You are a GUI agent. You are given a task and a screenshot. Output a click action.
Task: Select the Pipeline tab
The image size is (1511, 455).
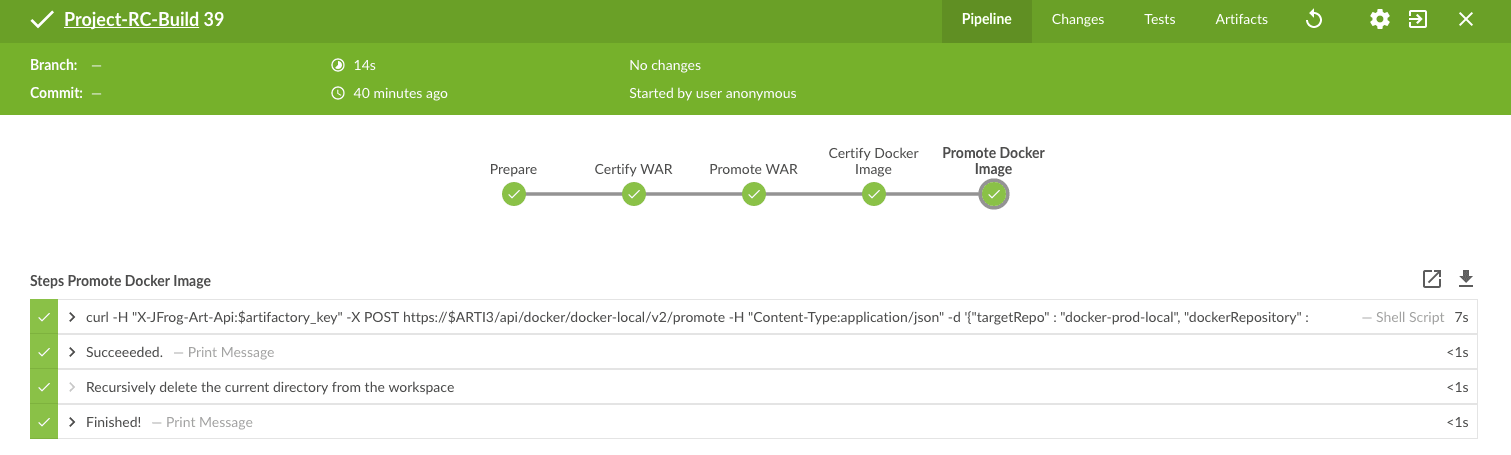(x=986, y=19)
